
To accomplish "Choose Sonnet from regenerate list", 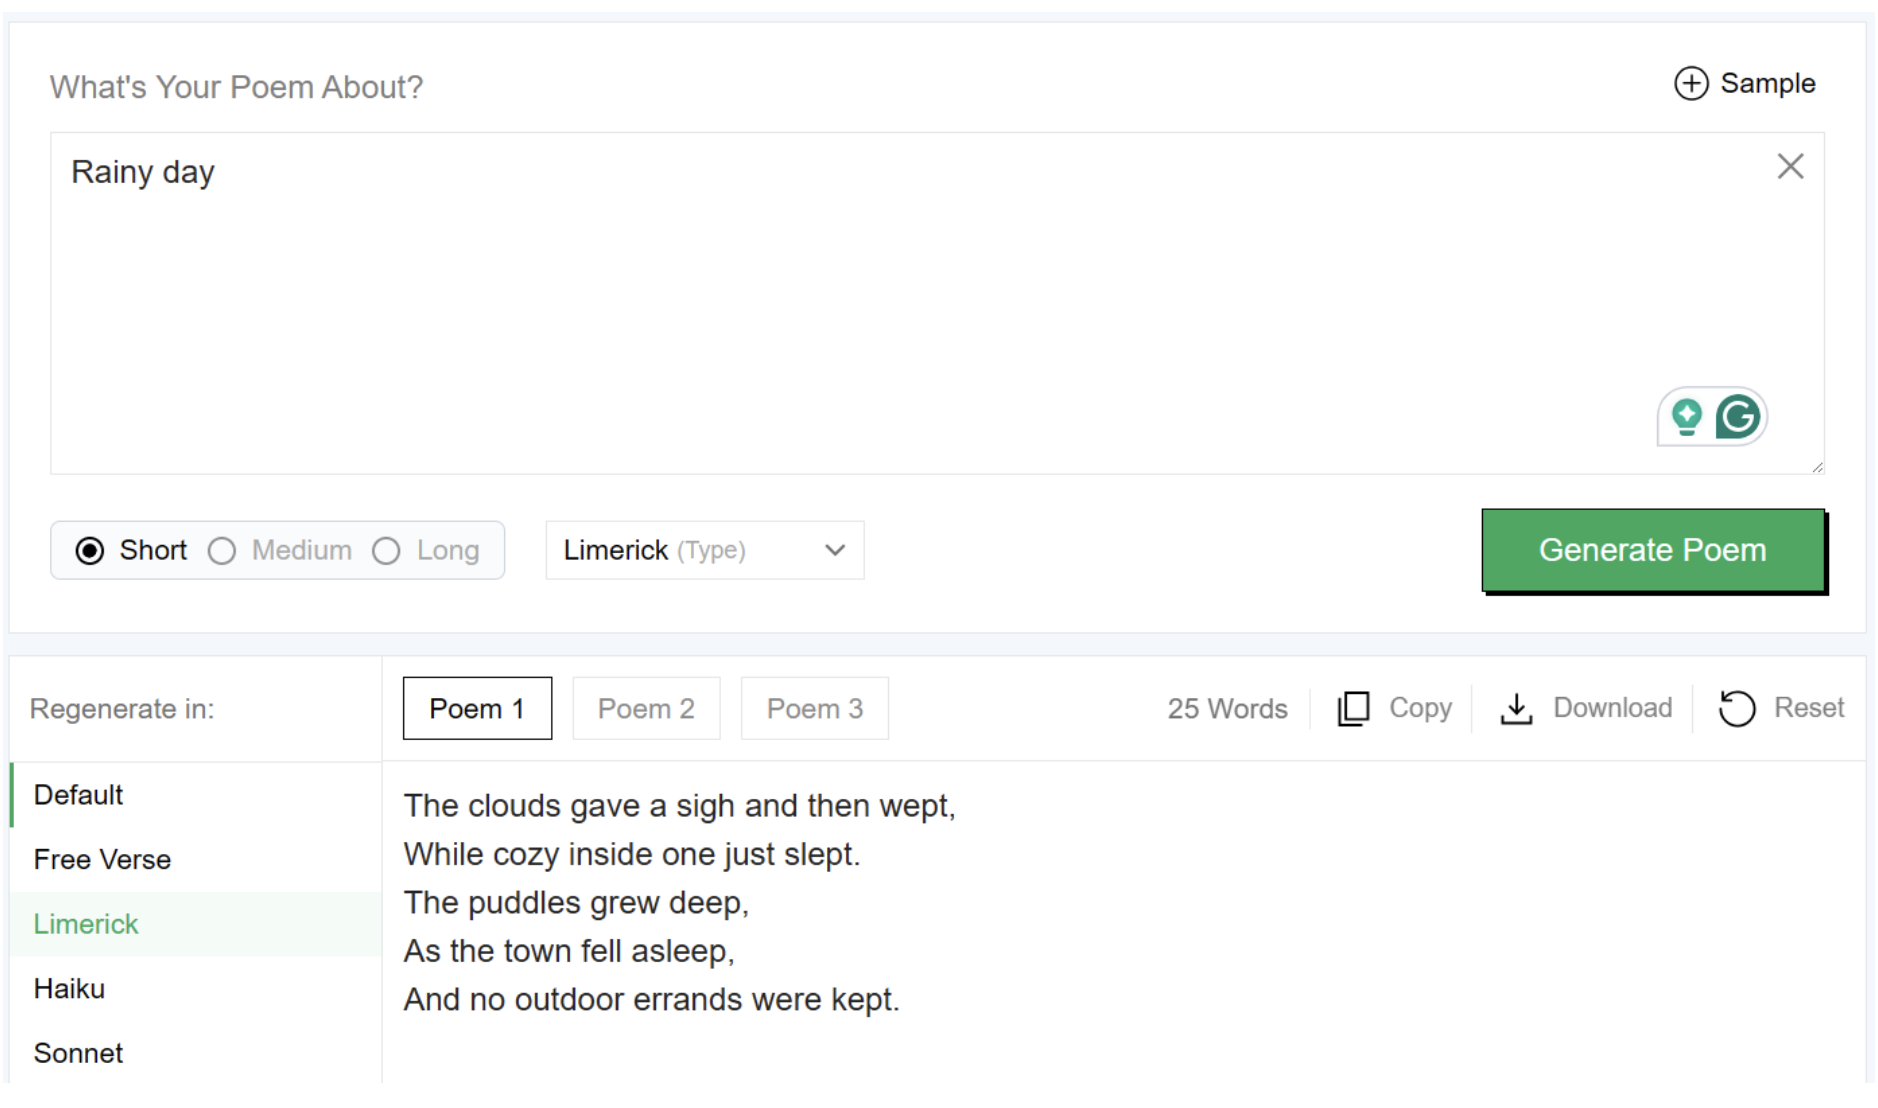I will [78, 1053].
